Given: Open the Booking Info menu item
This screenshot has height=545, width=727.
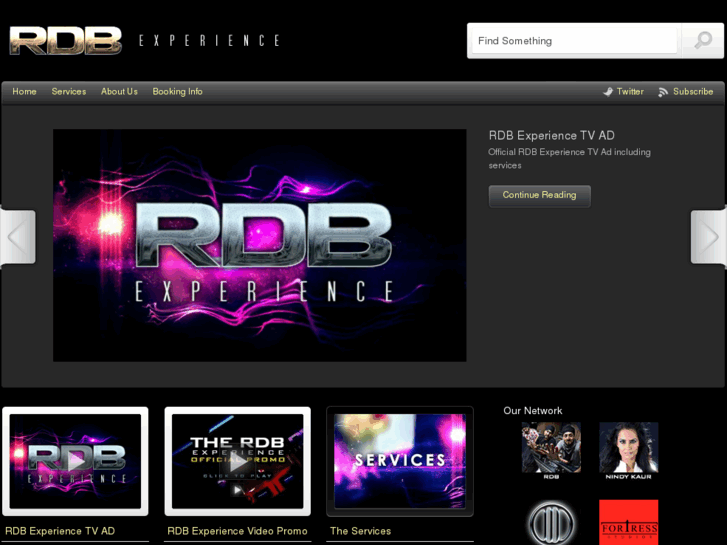Looking at the screenshot, I should tap(178, 91).
